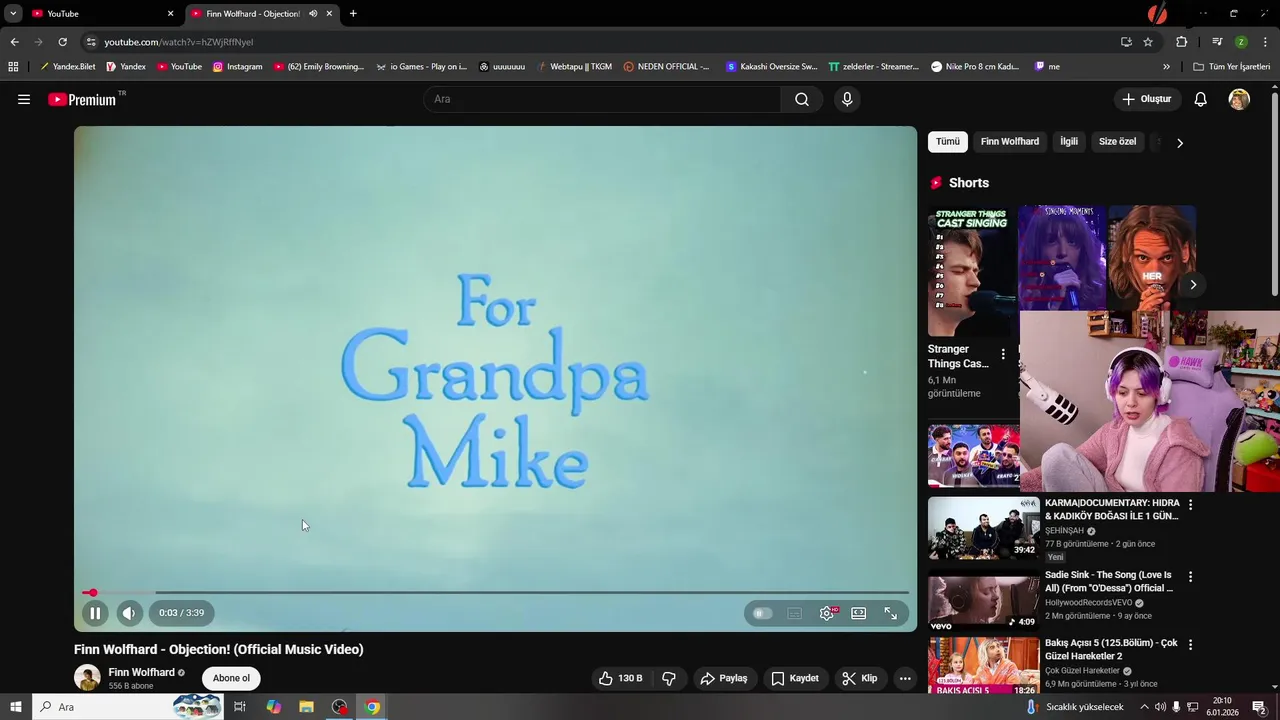The image size is (1280, 720).
Task: Show hidden system tray icons
Action: (x=1144, y=707)
